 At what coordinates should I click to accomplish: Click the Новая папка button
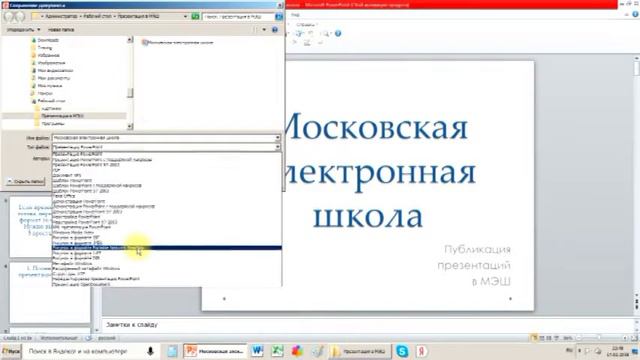61,30
